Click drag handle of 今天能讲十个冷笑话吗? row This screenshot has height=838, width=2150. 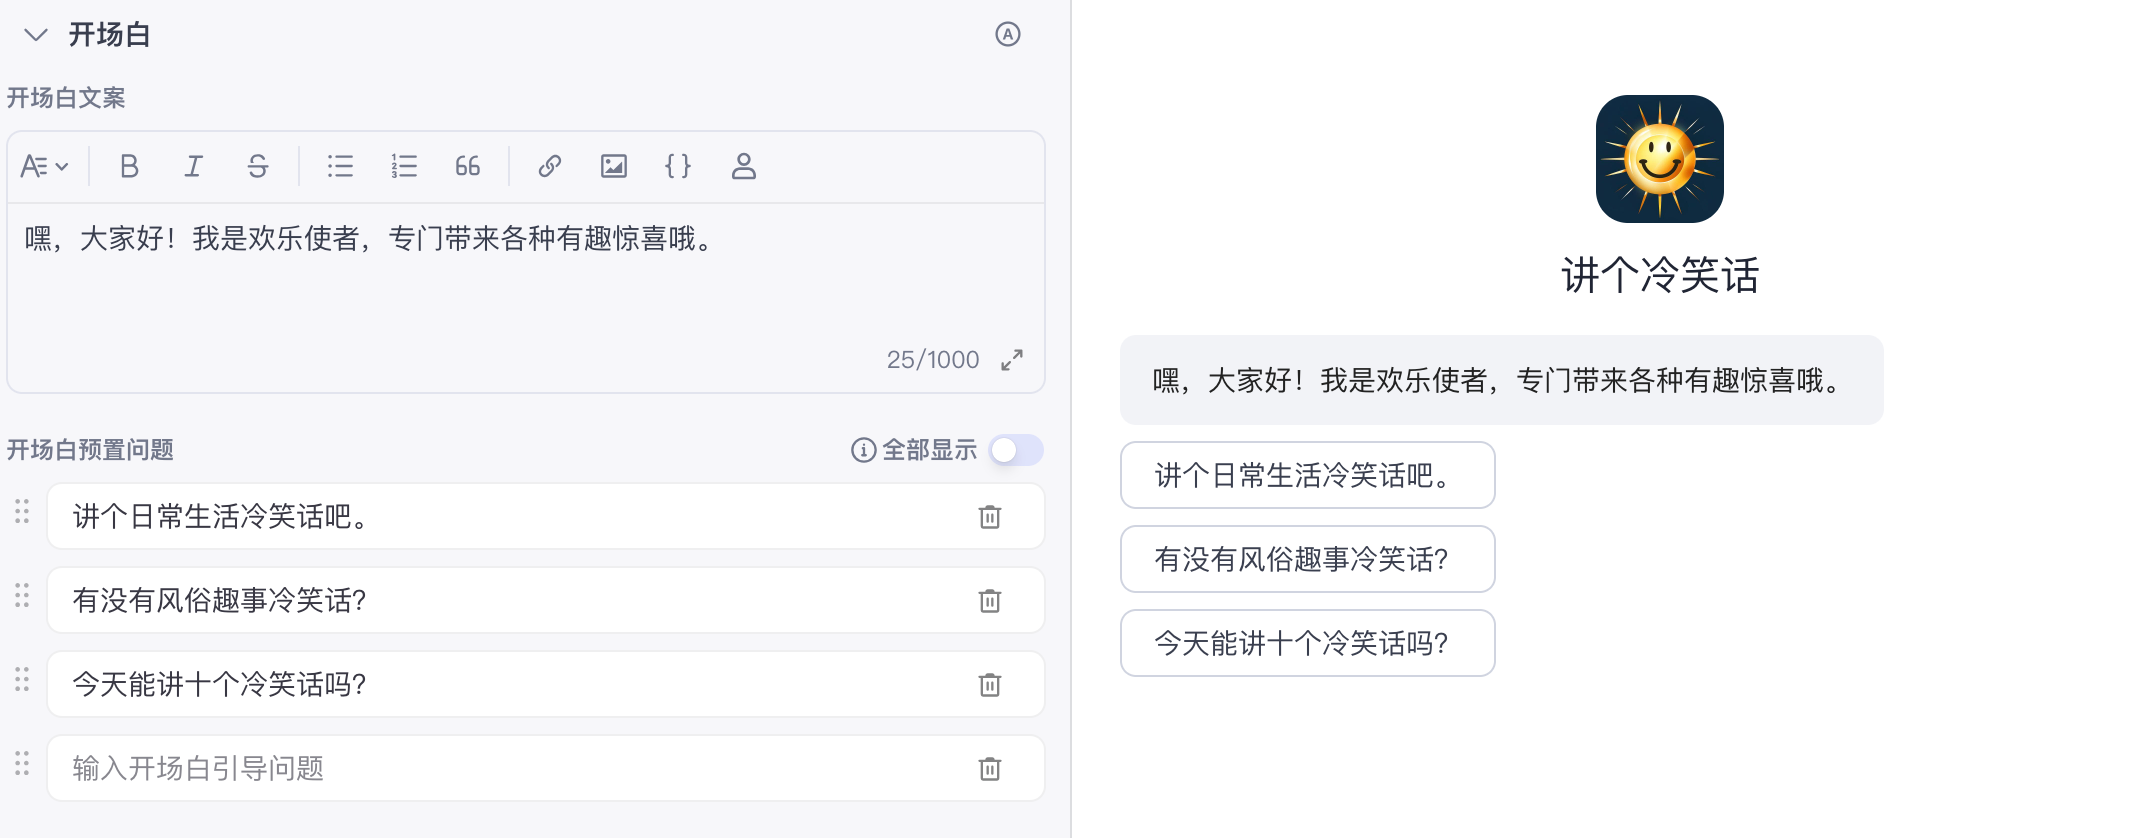22,680
